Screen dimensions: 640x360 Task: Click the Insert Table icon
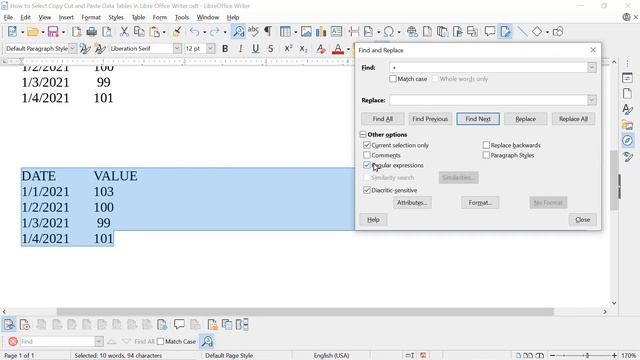tap(285, 32)
